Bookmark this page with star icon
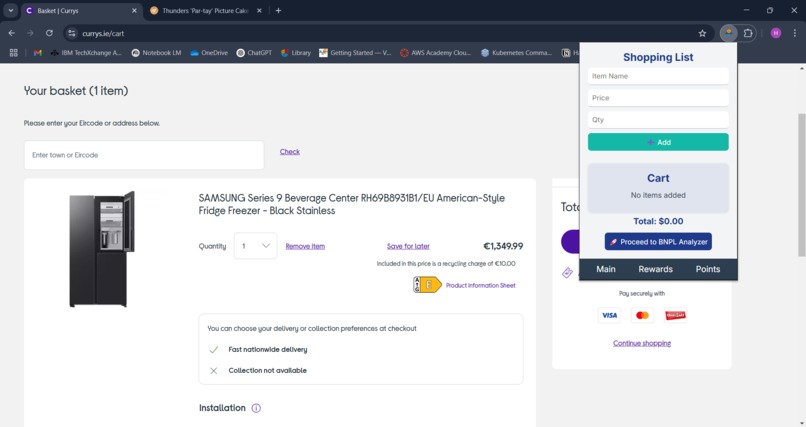This screenshot has width=806, height=427. click(x=702, y=33)
